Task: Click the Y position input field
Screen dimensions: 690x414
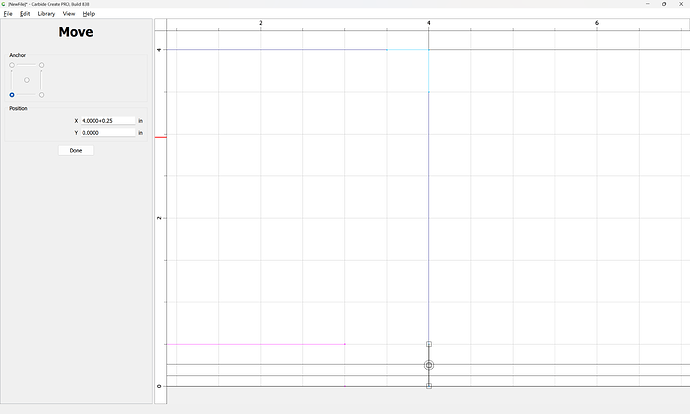Action: pyautogui.click(x=107, y=132)
